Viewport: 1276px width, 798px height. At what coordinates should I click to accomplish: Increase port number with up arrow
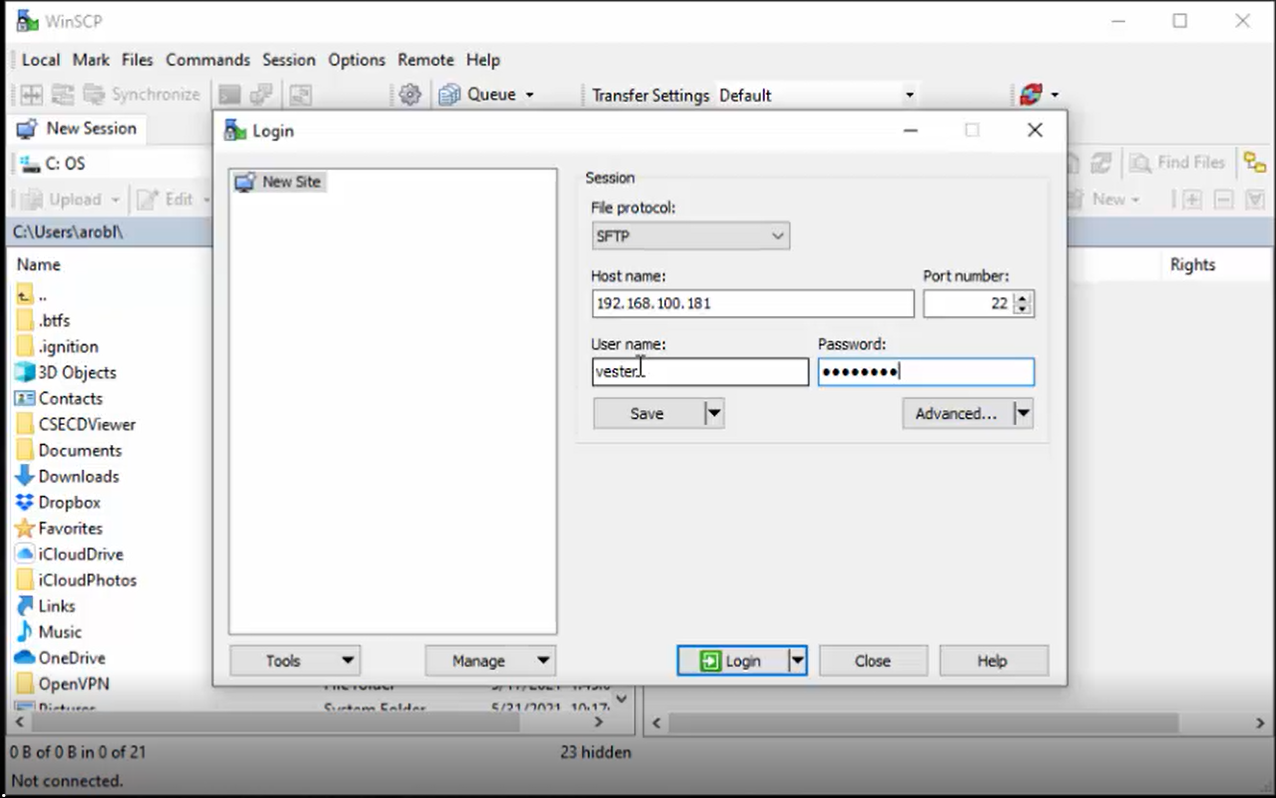[x=1022, y=297]
